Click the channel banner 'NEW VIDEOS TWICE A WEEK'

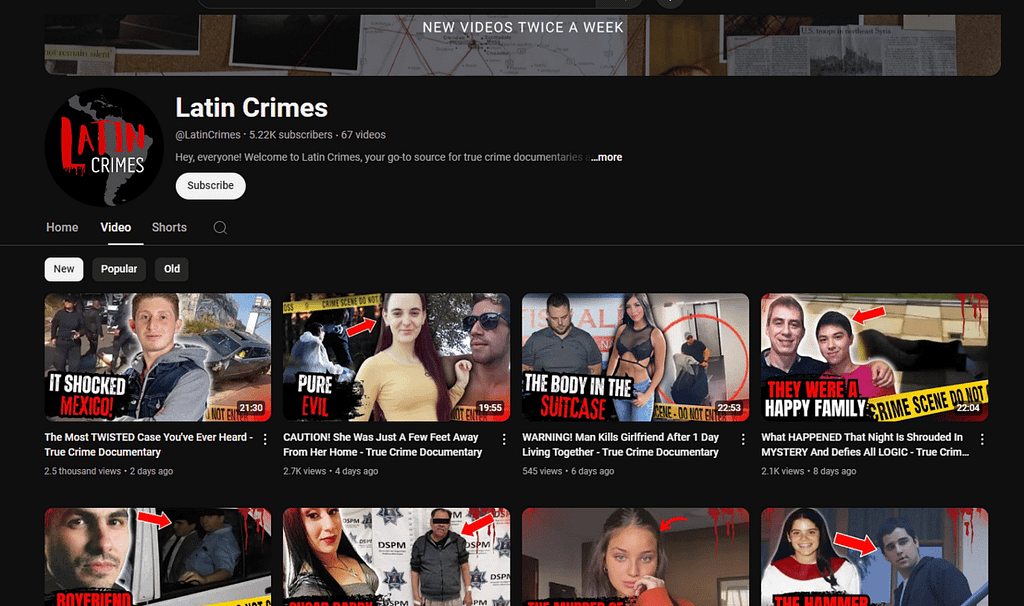point(522,44)
